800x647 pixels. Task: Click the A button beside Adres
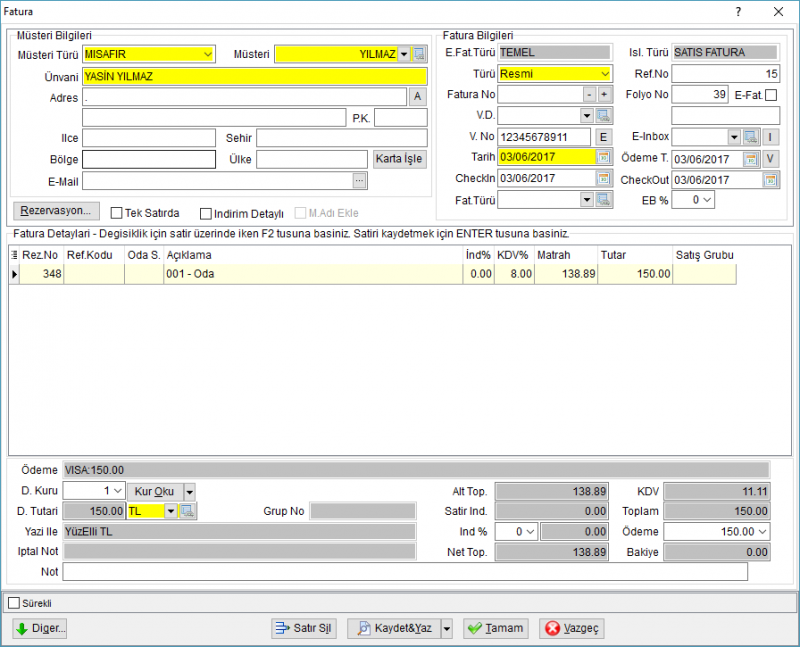point(417,96)
